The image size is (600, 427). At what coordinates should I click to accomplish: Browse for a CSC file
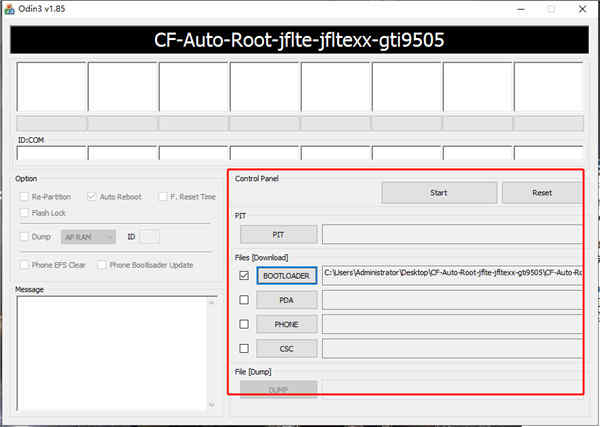pos(287,349)
